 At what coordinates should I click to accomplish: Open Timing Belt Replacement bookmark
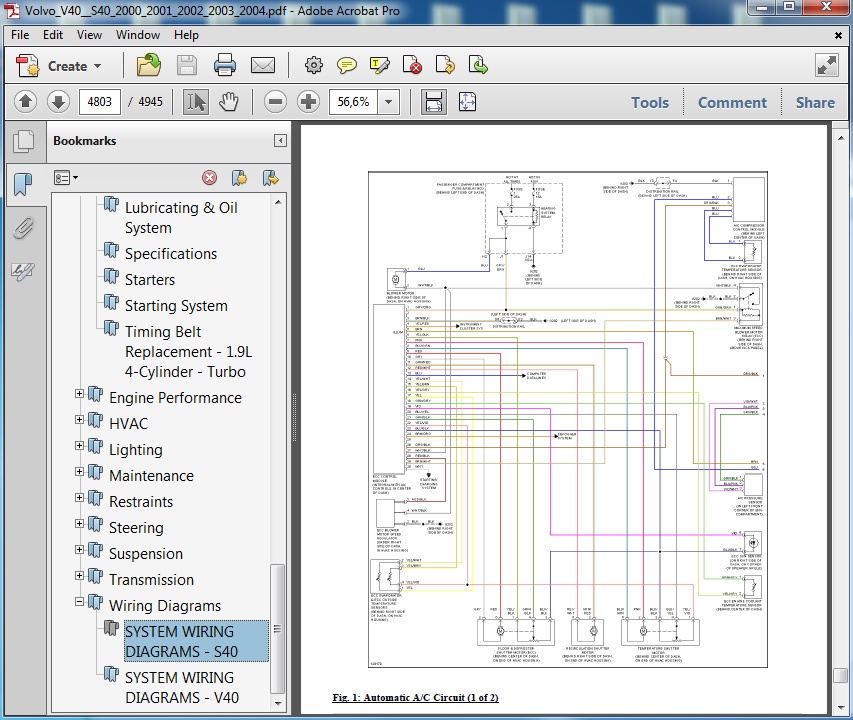188,352
